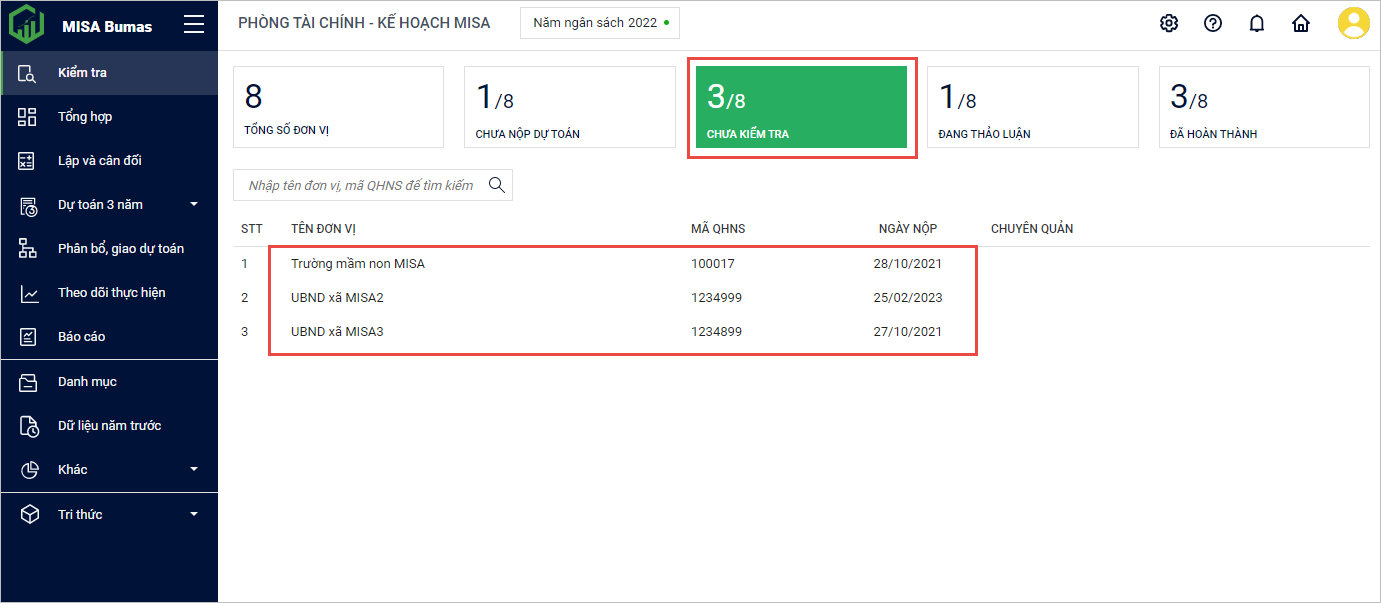Click the search magnifier icon

coord(496,185)
